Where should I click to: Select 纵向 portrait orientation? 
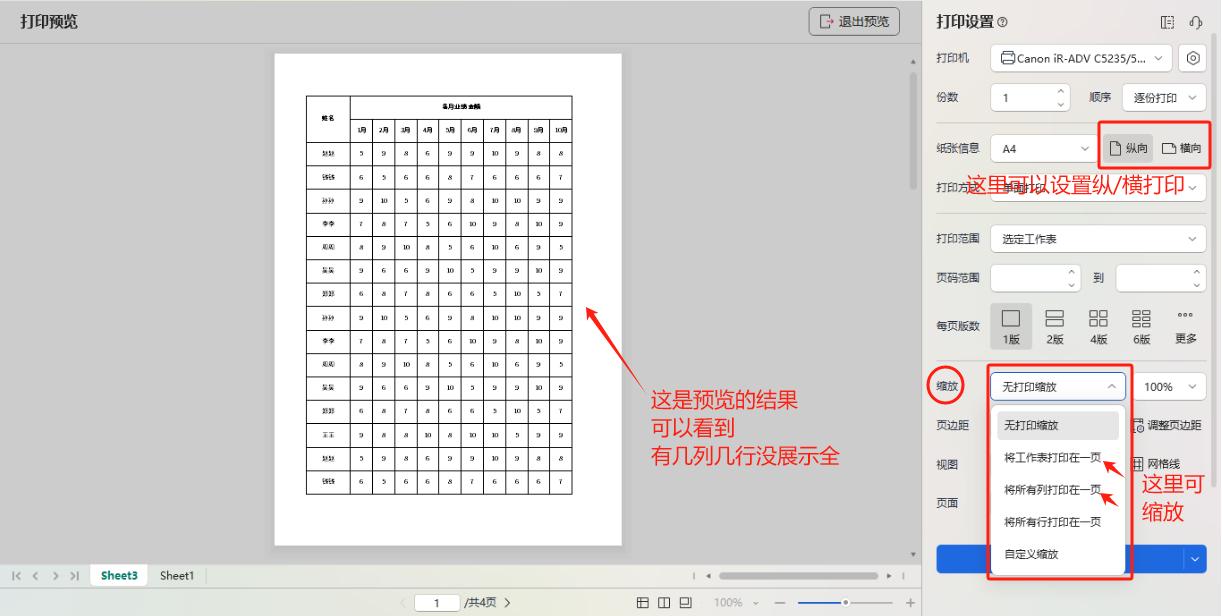[x=1129, y=148]
